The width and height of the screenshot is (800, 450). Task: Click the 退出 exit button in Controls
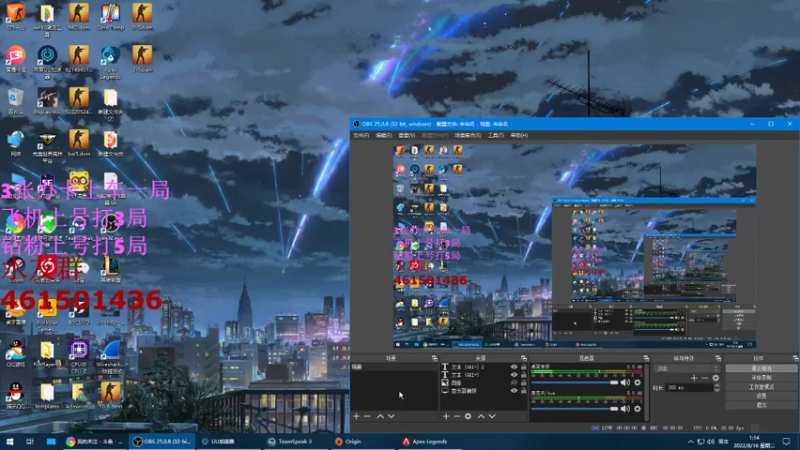coord(761,405)
